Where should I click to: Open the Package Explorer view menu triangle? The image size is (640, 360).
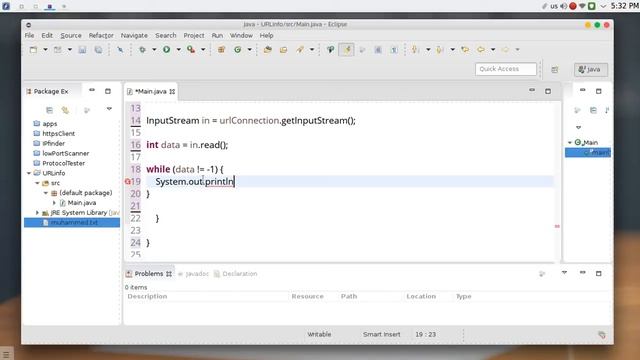(109, 109)
